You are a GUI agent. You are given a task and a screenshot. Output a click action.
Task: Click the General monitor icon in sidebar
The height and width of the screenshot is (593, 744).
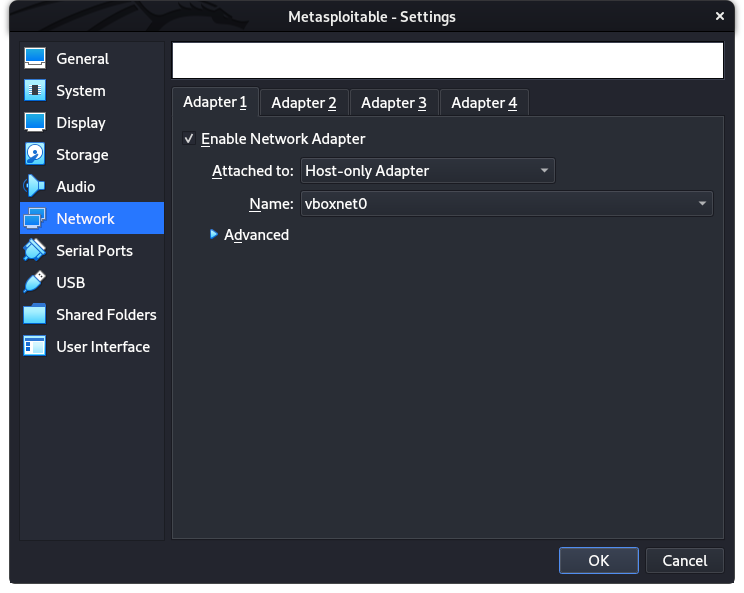35,59
